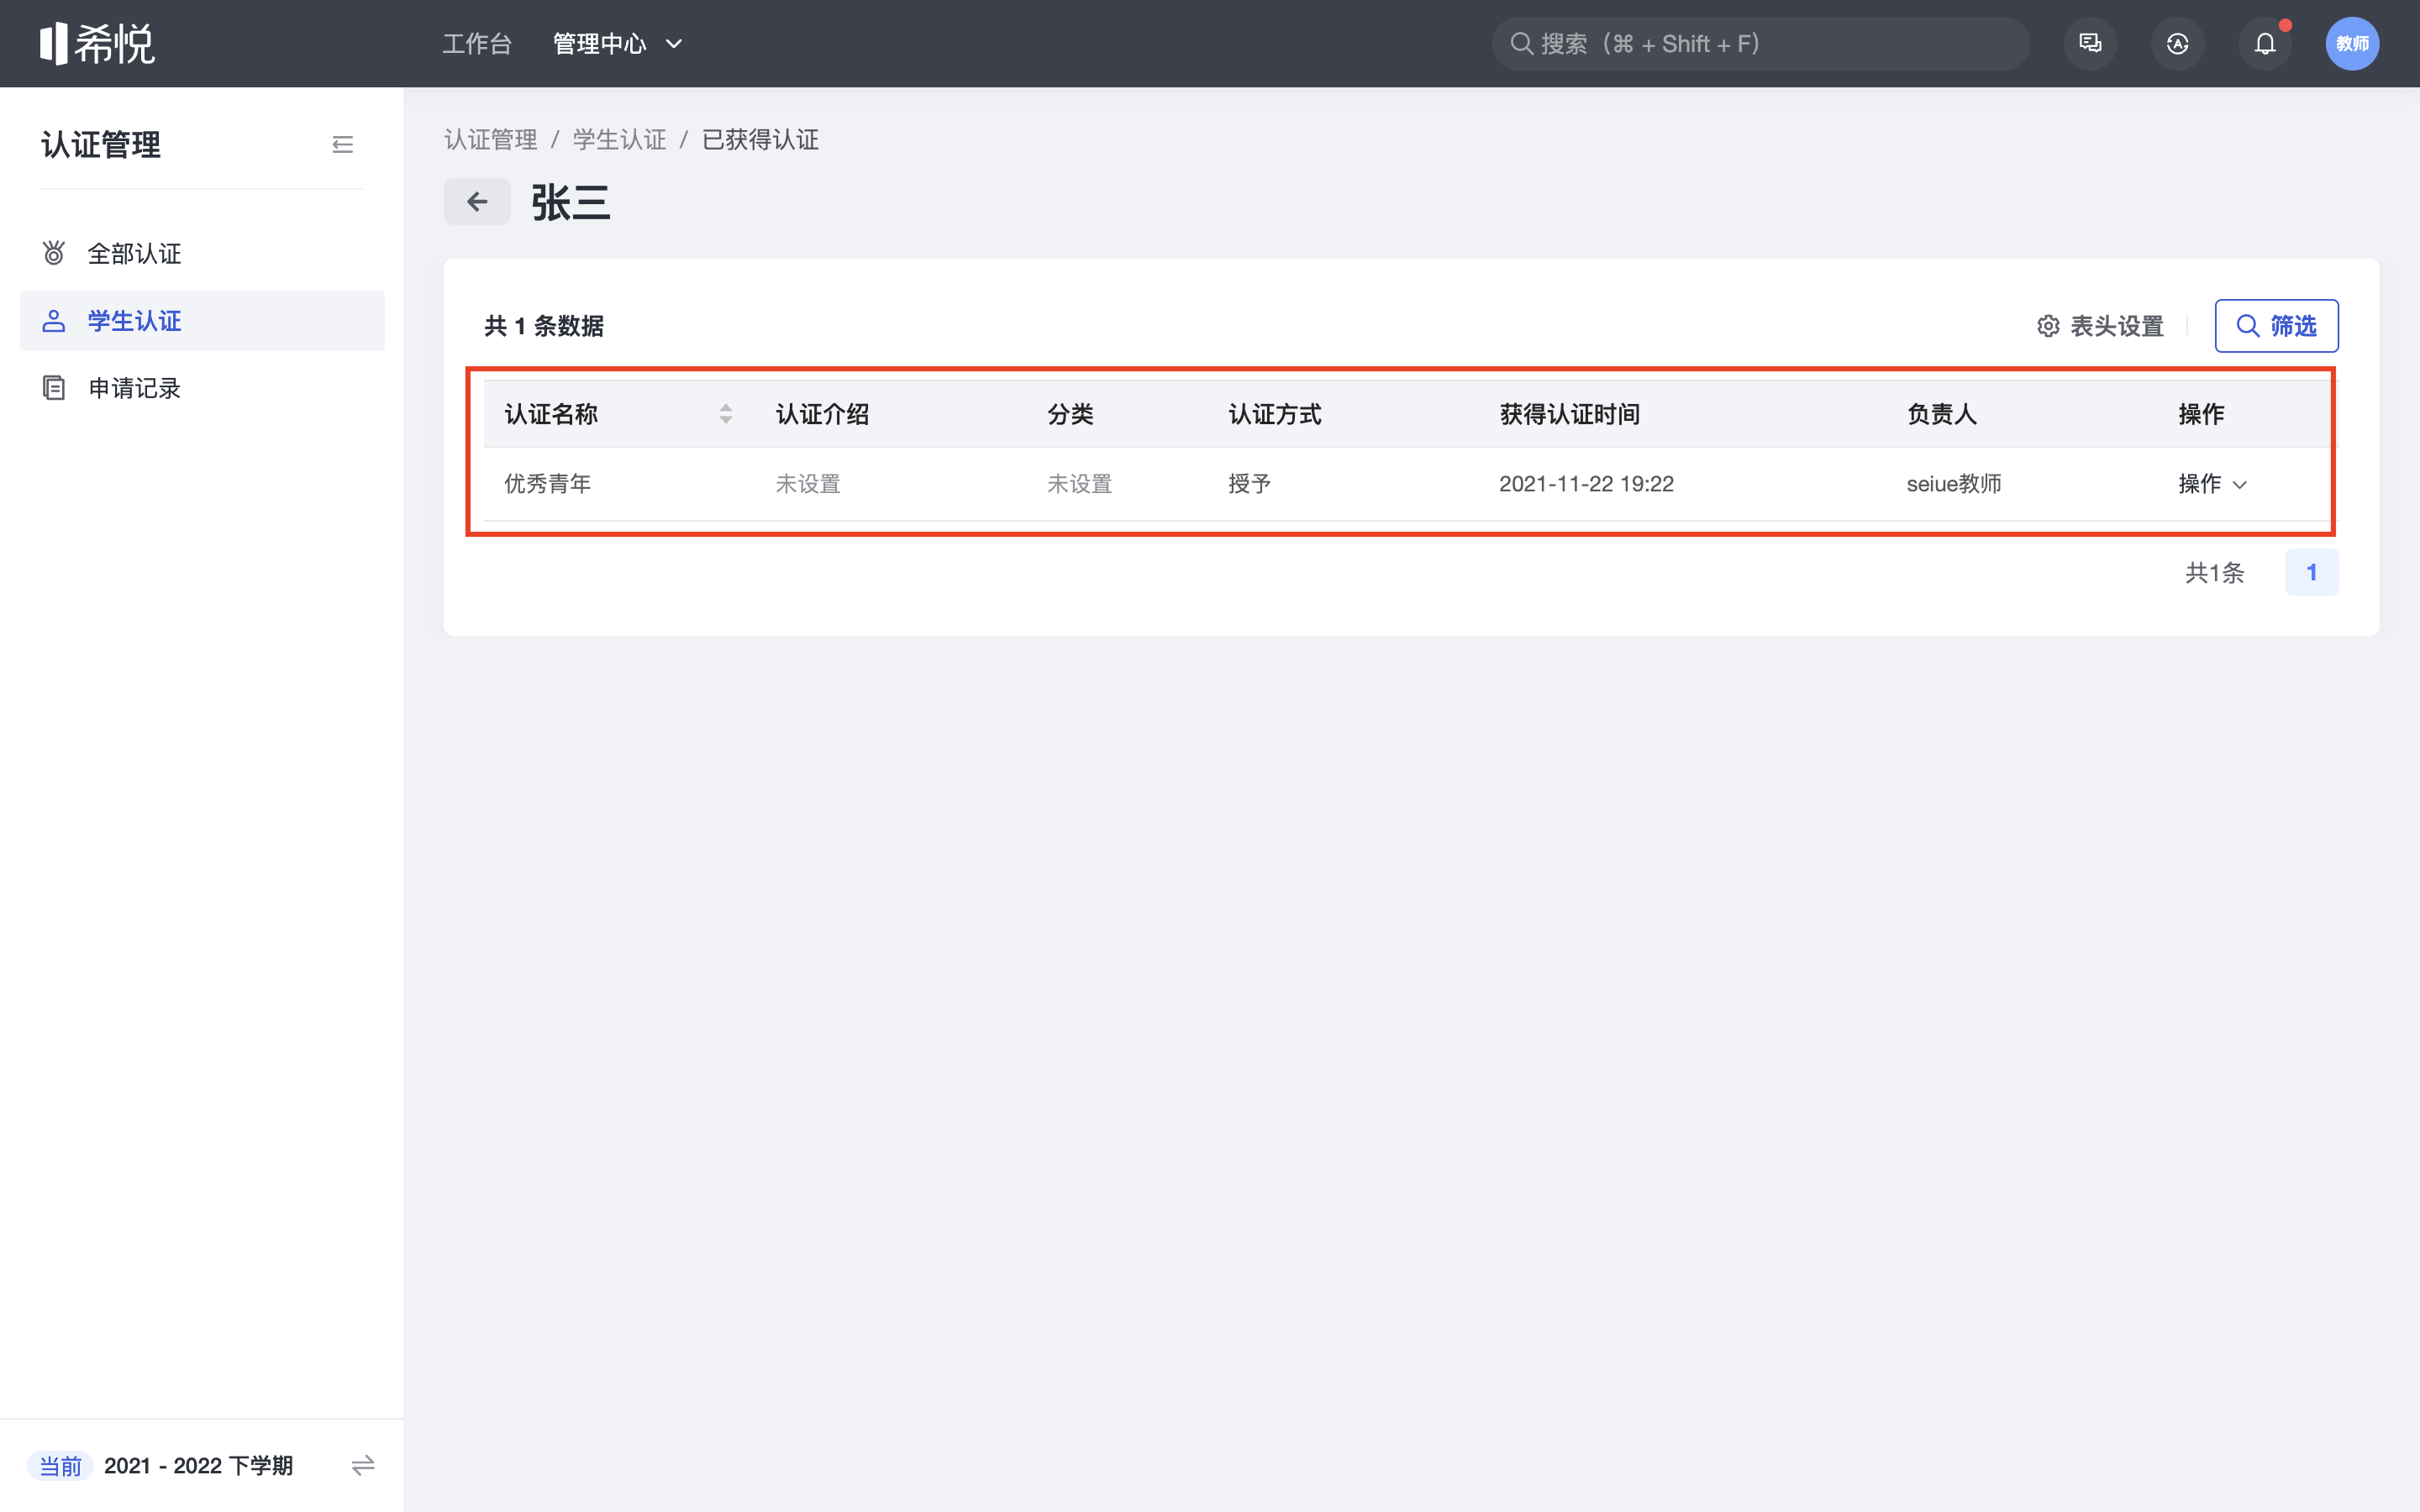Click the 学生认证 person icon
Screen dimensions: 2420x1512
[x=54, y=321]
